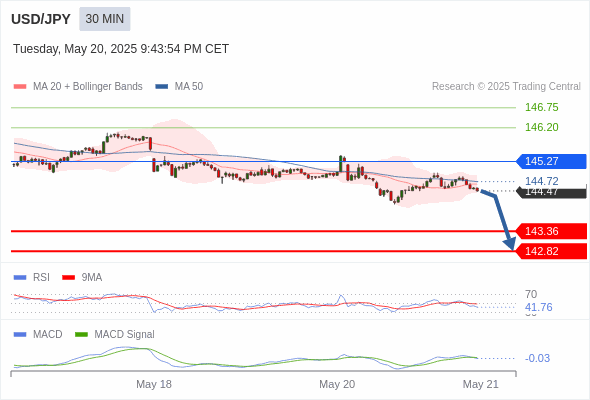Viewport: 590px width, 400px height.
Task: Click the RSI legend swatch
Action: (x=20, y=278)
